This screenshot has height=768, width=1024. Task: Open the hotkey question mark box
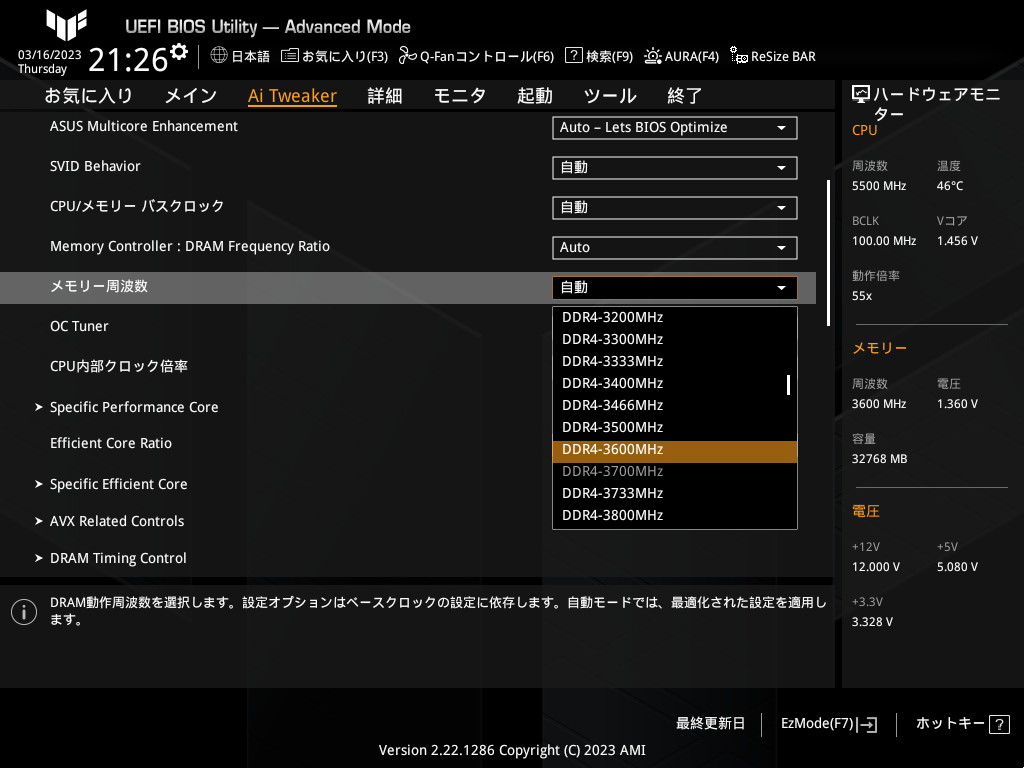(999, 724)
